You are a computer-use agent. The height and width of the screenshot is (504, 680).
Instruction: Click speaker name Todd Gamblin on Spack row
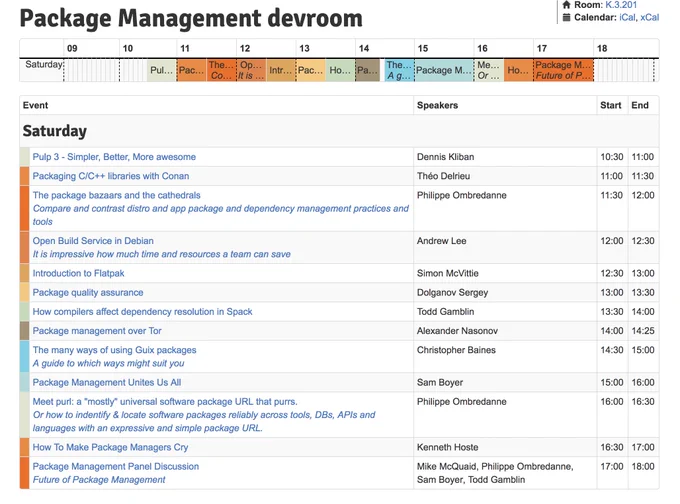(445, 311)
